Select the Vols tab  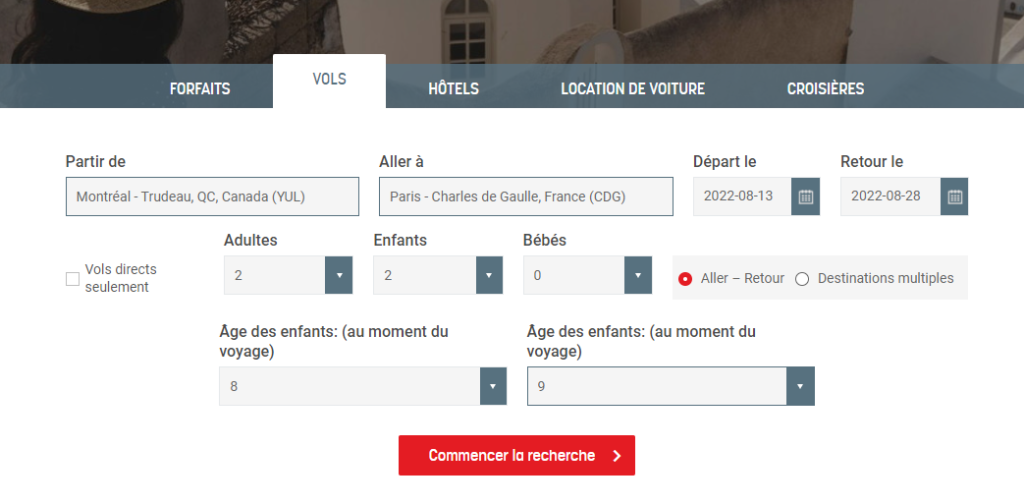pos(329,80)
